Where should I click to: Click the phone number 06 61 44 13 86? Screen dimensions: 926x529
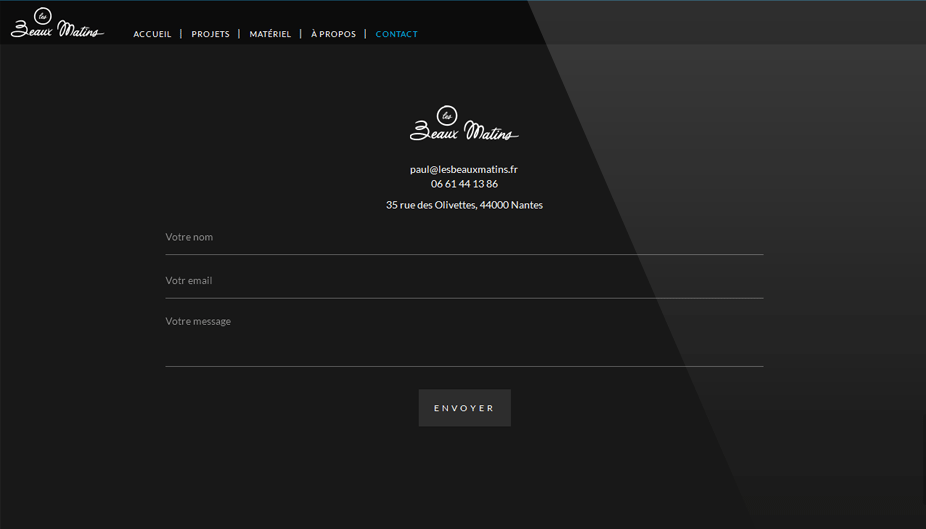[x=464, y=184]
